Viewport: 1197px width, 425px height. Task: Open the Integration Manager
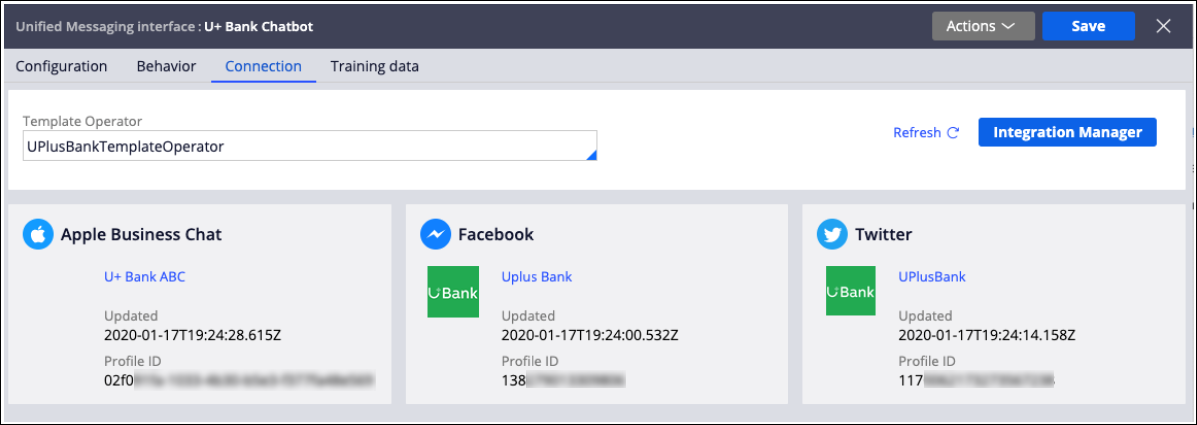pyautogui.click(x=1067, y=132)
